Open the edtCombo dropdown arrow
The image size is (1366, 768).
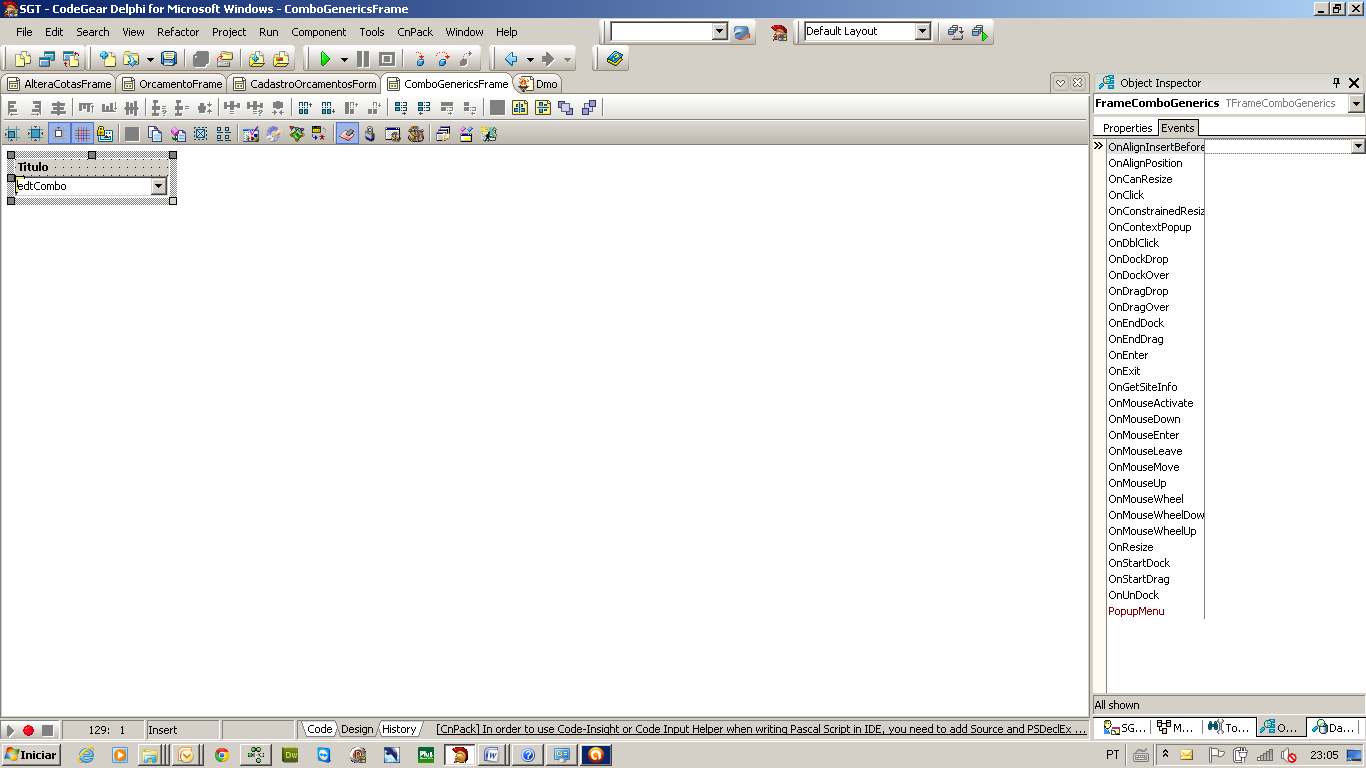click(x=158, y=186)
